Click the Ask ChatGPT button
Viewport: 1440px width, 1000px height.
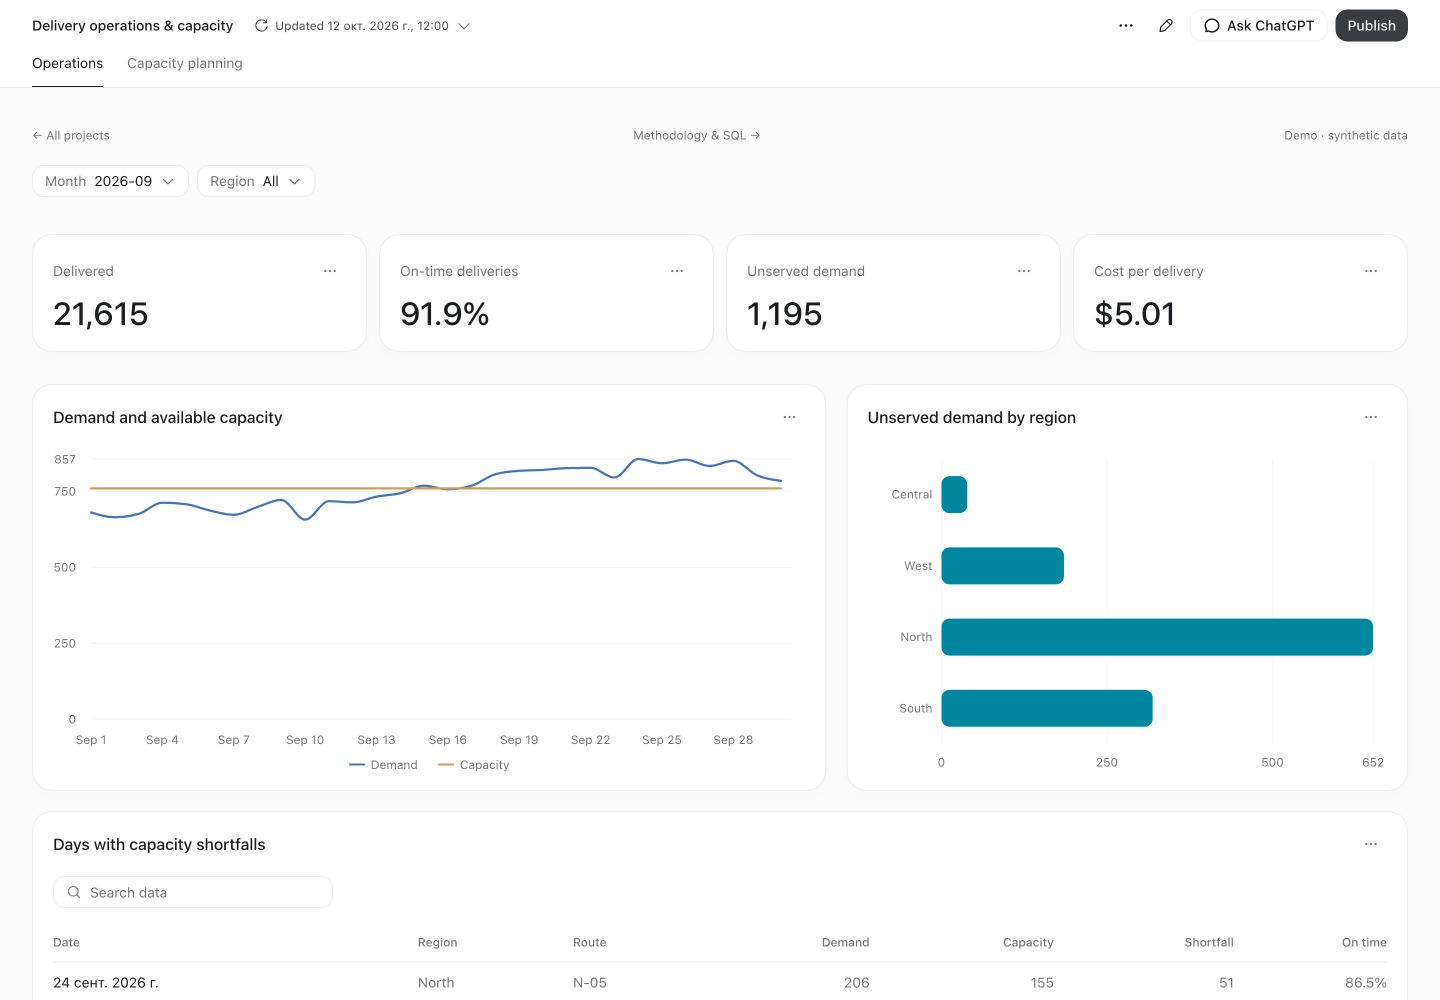click(1258, 26)
